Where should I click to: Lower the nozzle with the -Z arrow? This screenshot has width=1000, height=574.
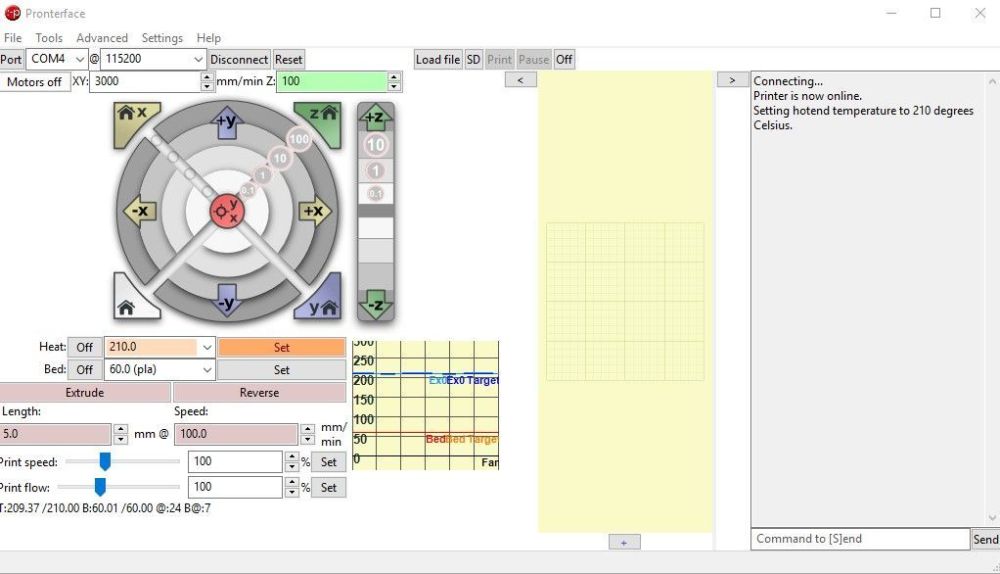point(376,304)
